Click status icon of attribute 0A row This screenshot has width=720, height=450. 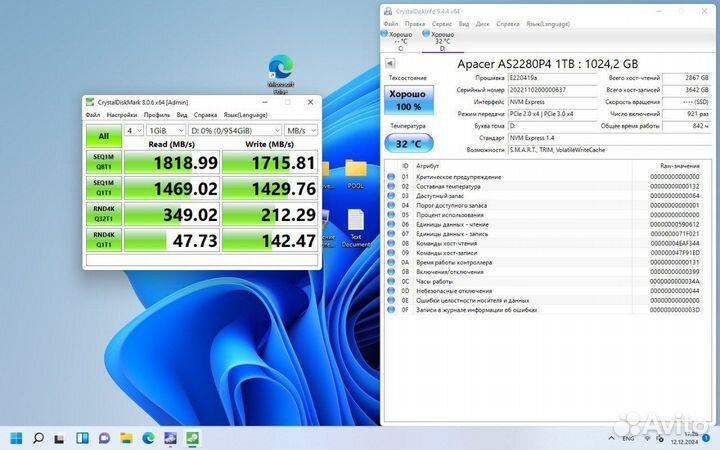[x=391, y=262]
